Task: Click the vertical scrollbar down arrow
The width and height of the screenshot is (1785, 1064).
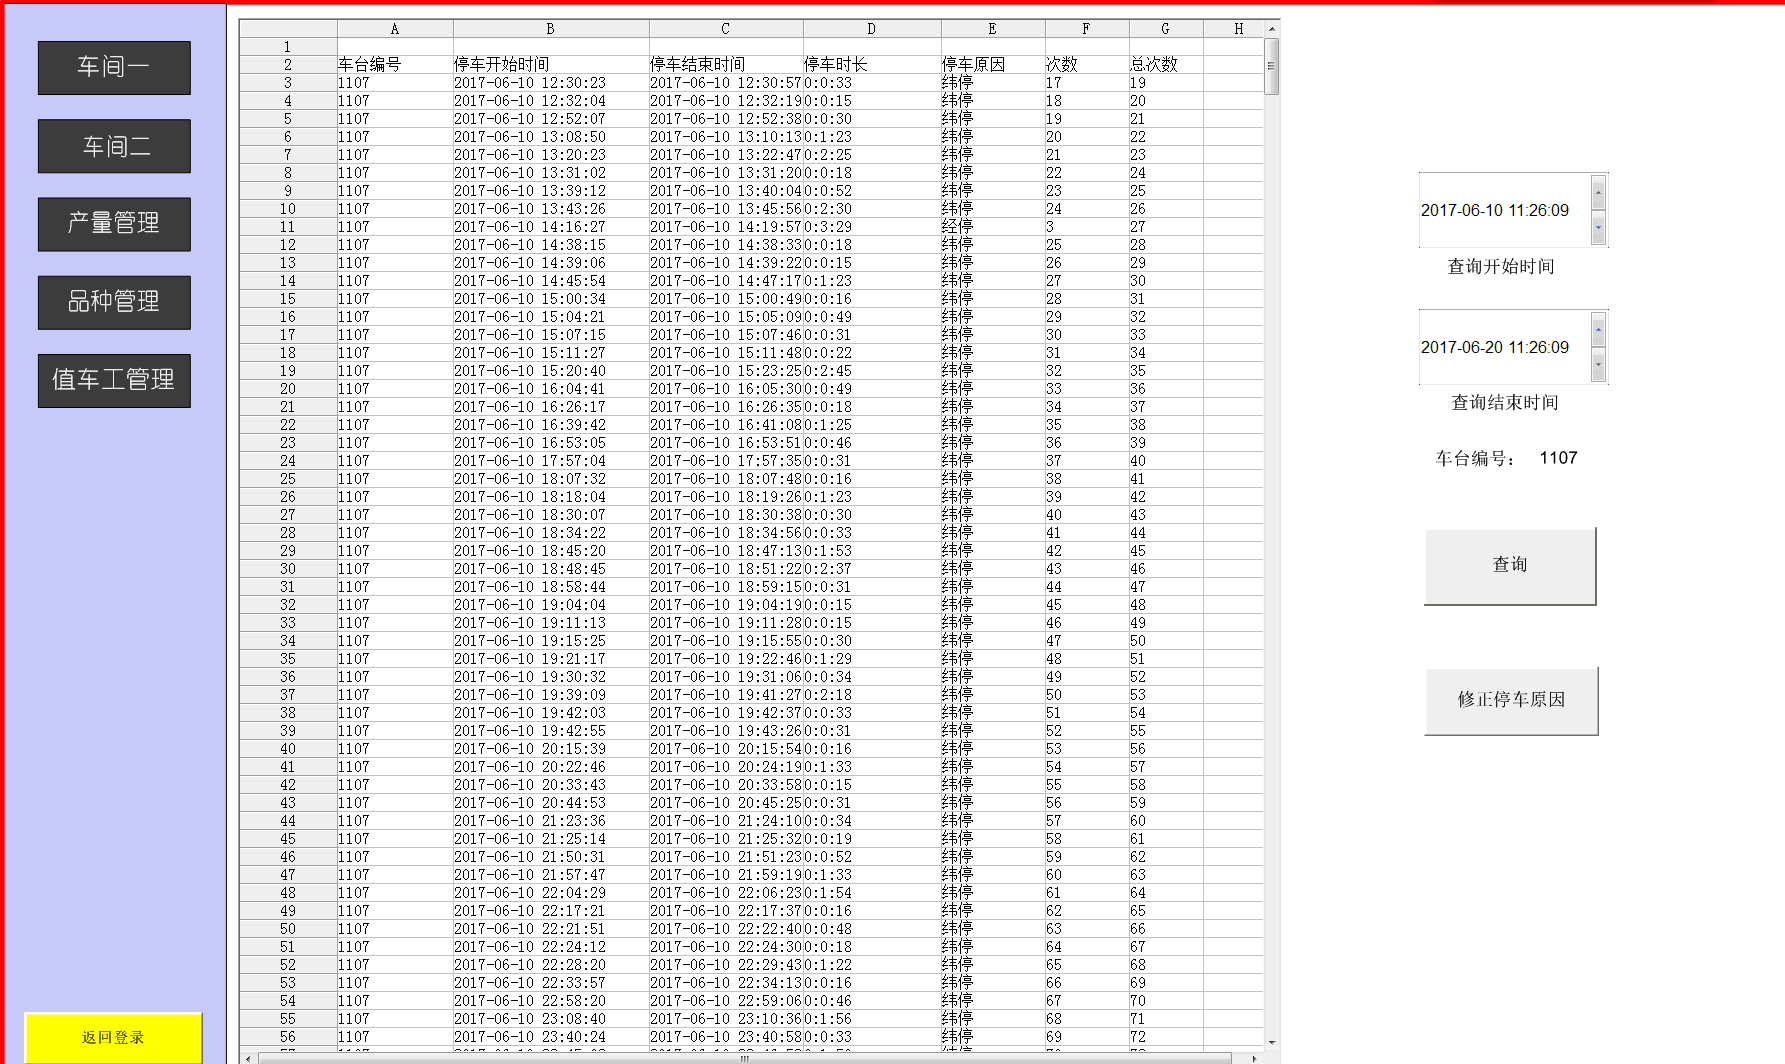Action: click(1271, 1042)
